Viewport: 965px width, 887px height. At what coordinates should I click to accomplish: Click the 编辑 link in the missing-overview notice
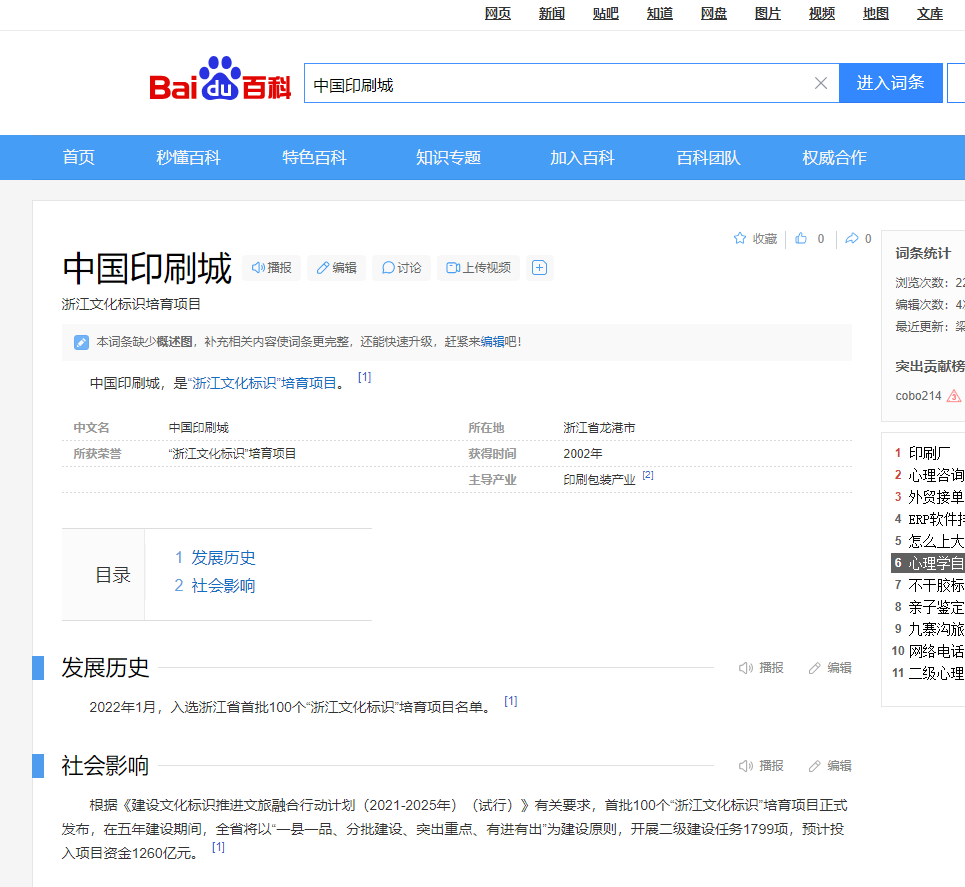[492, 342]
